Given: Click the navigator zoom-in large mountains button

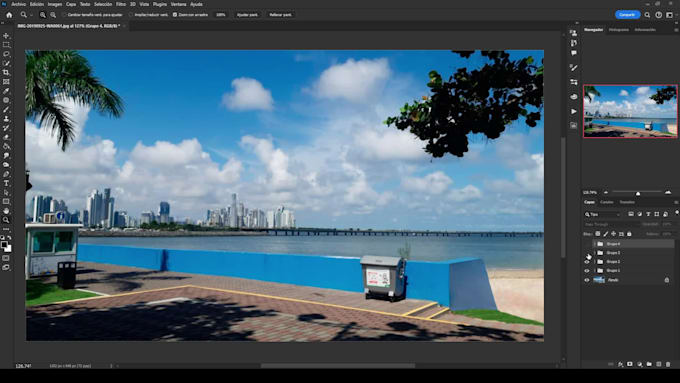Looking at the screenshot, I should pos(668,192).
